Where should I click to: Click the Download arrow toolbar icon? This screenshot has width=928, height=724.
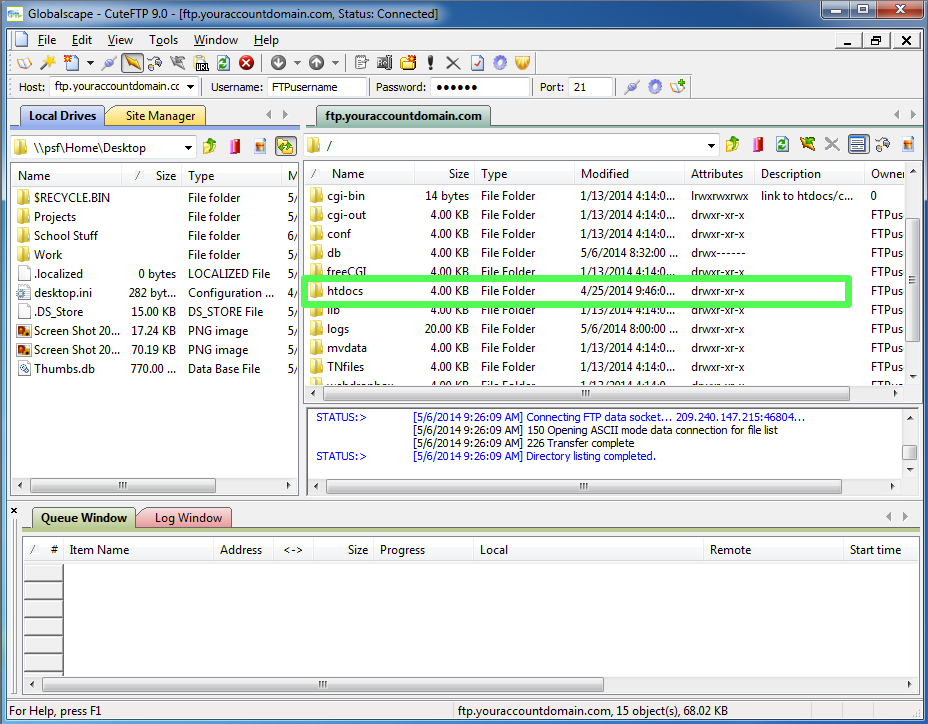tap(278, 63)
